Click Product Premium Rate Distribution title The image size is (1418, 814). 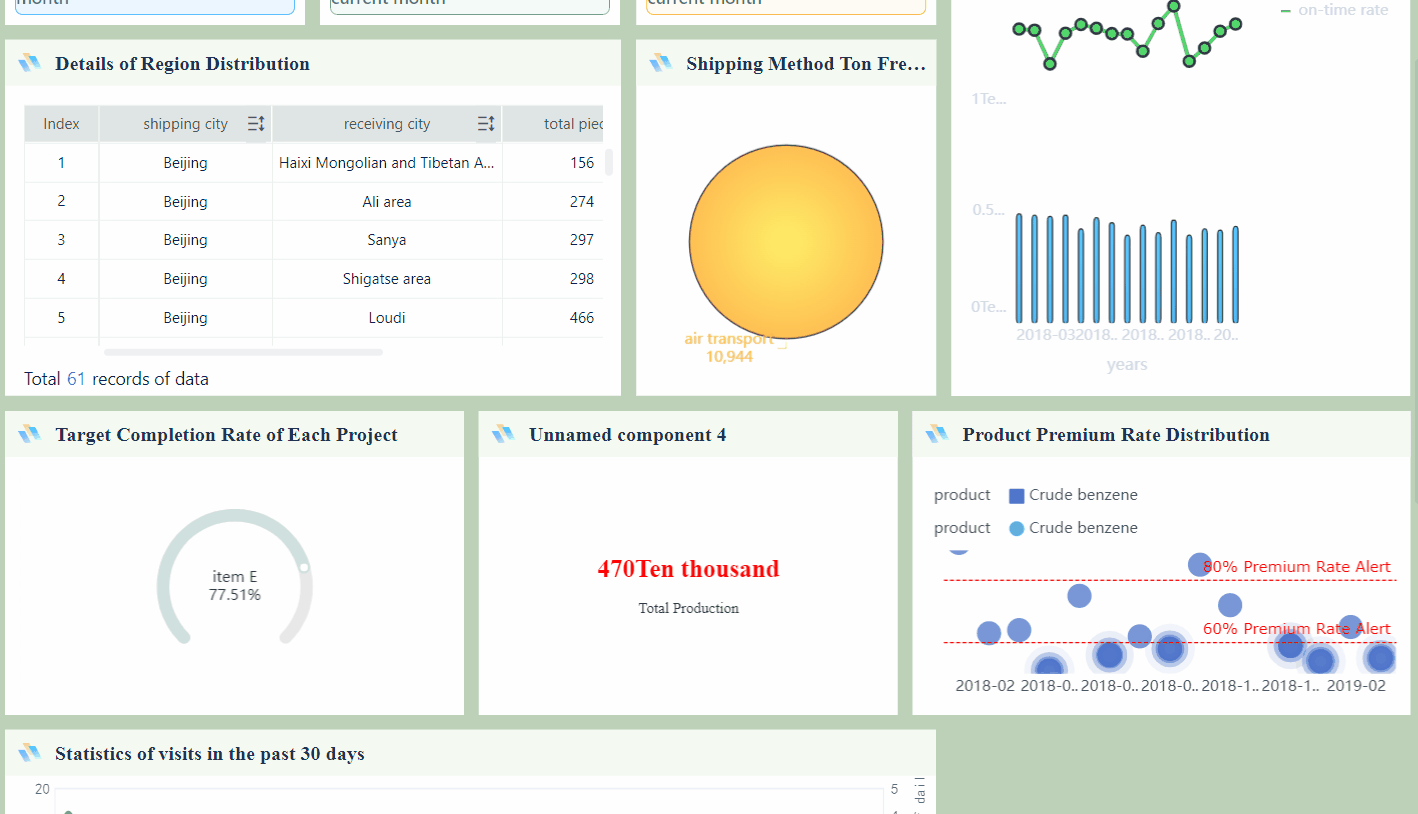click(x=1116, y=435)
